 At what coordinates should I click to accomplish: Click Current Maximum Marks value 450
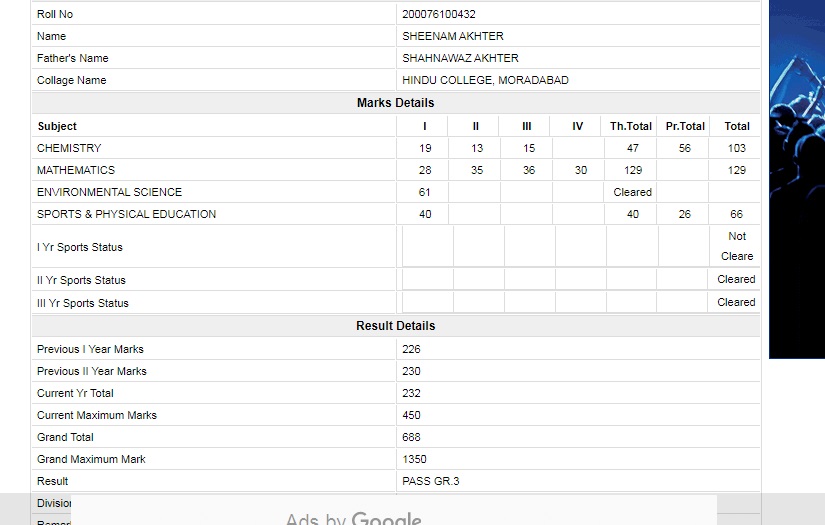coord(411,416)
